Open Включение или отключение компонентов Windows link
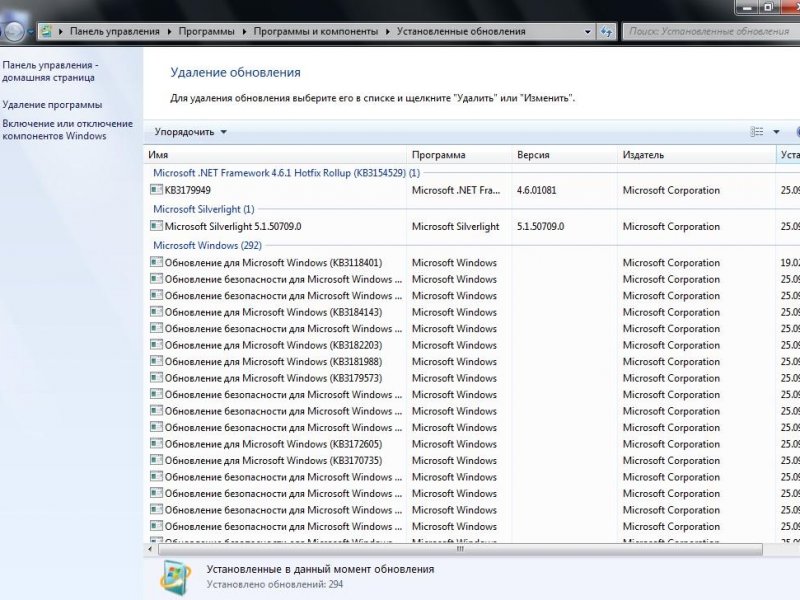The width and height of the screenshot is (800, 600). (x=67, y=130)
